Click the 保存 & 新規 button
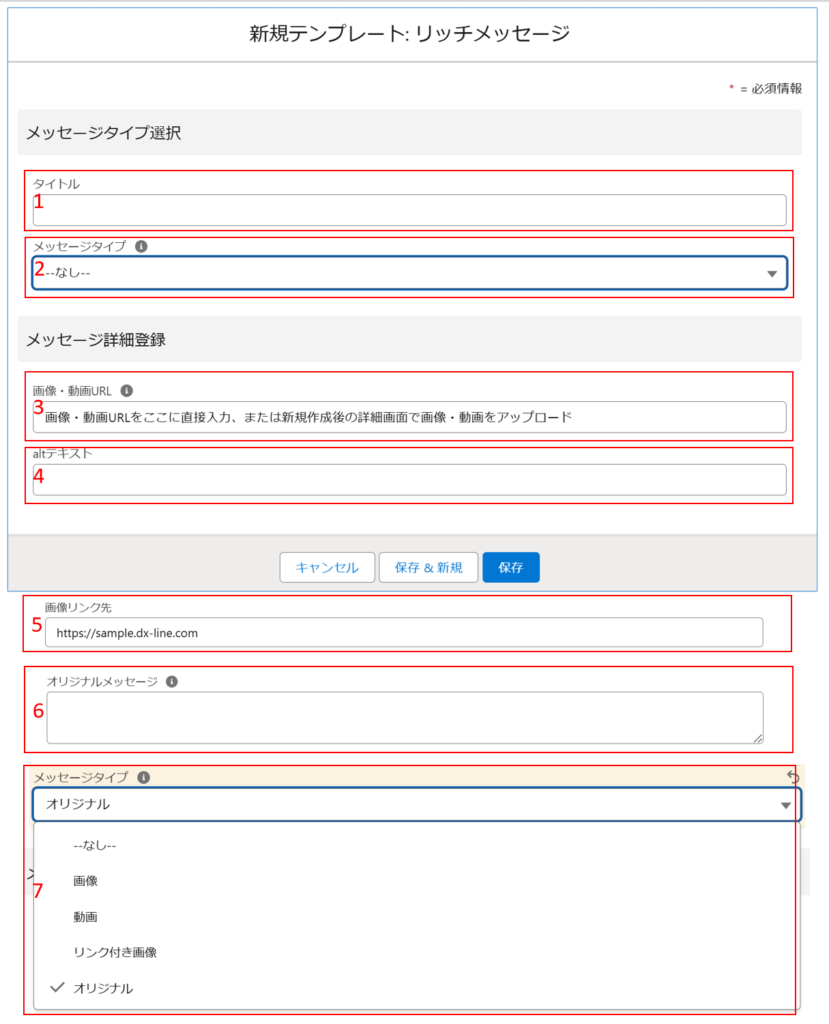This screenshot has height=1024, width=829. pos(428,567)
